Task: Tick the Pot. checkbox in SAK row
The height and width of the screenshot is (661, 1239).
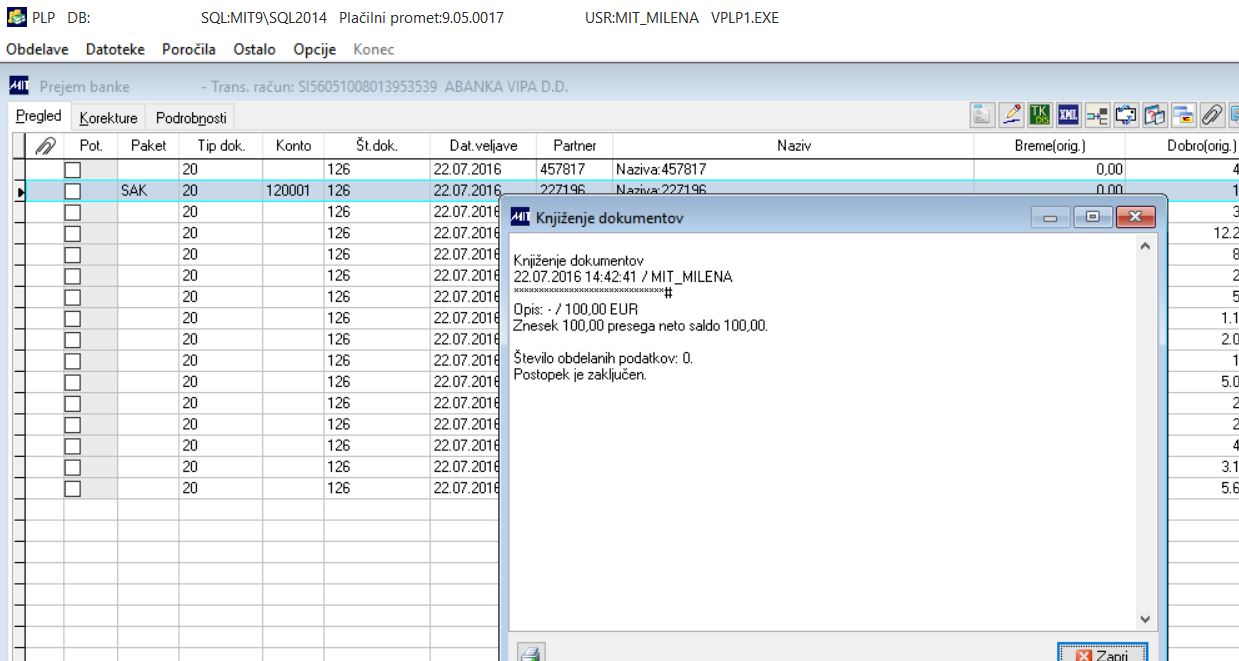Action: [72, 190]
